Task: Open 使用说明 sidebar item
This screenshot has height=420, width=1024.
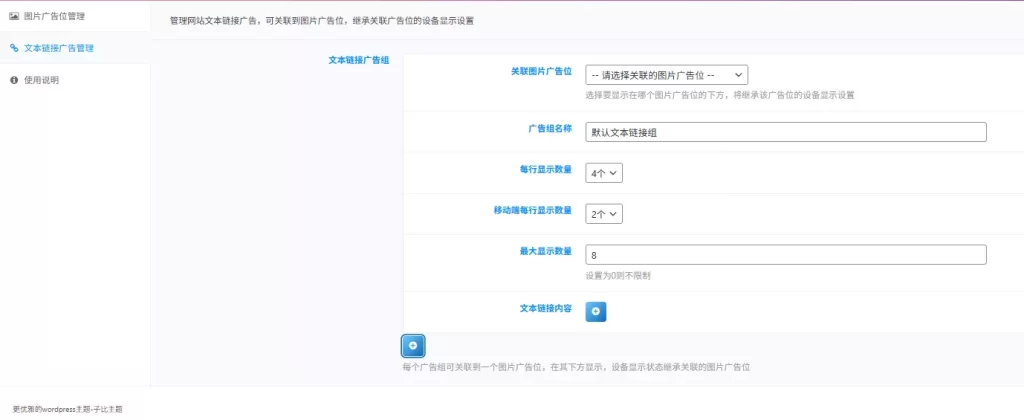Action: 75,80
